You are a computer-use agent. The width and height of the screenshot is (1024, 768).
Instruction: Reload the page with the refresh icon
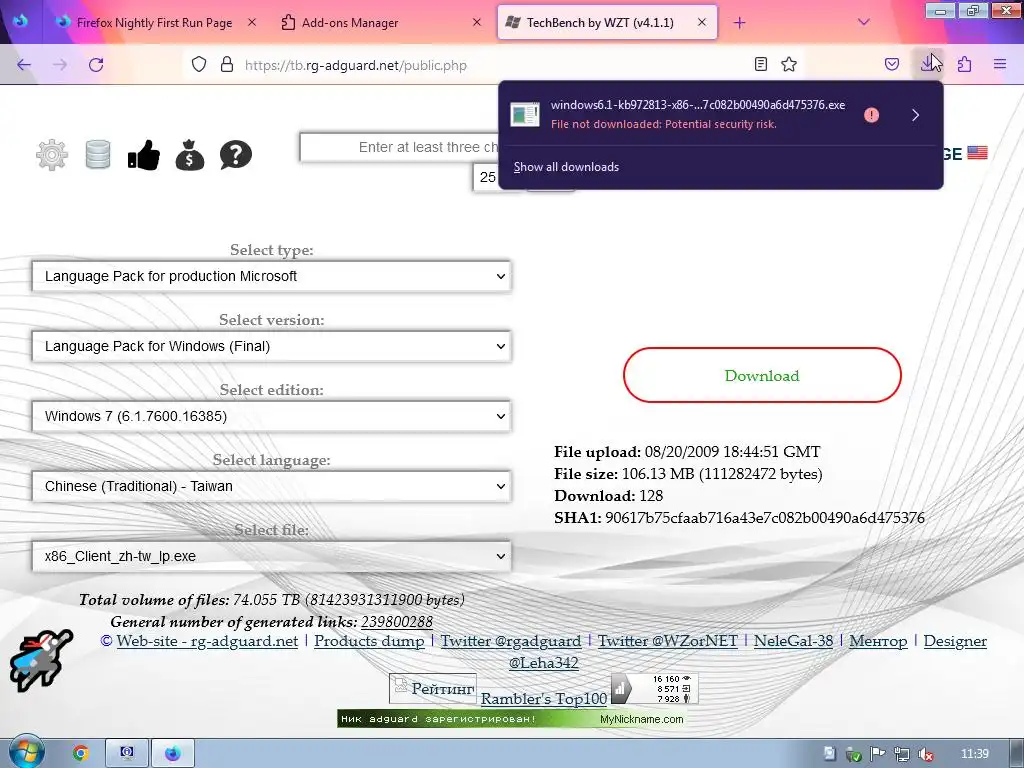(x=96, y=65)
